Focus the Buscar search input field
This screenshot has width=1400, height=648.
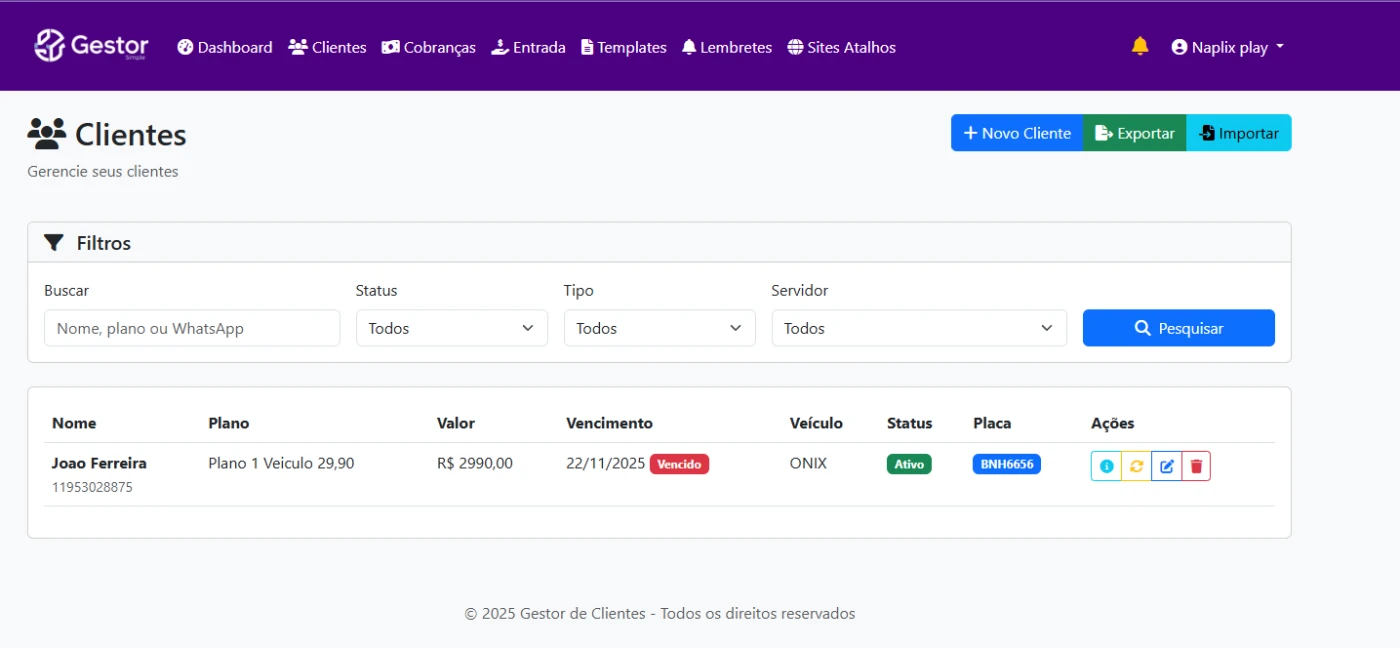(192, 328)
